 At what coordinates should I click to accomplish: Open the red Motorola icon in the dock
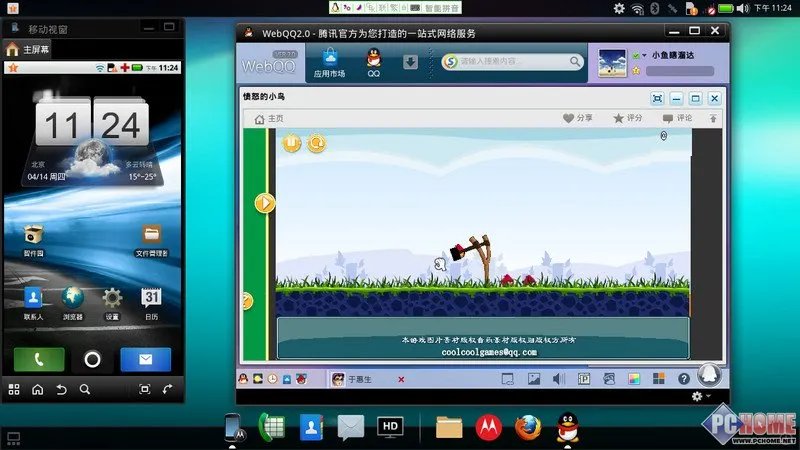tap(489, 428)
